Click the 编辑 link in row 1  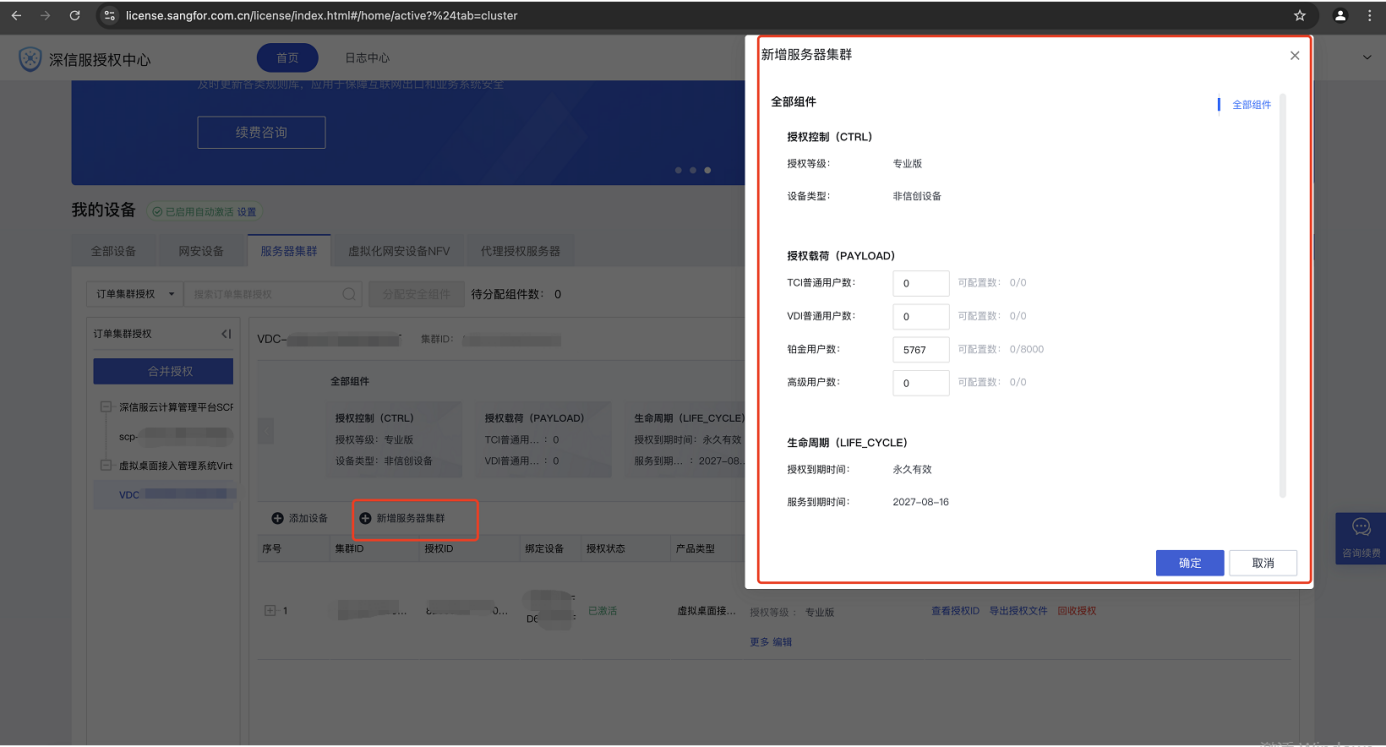coord(782,642)
